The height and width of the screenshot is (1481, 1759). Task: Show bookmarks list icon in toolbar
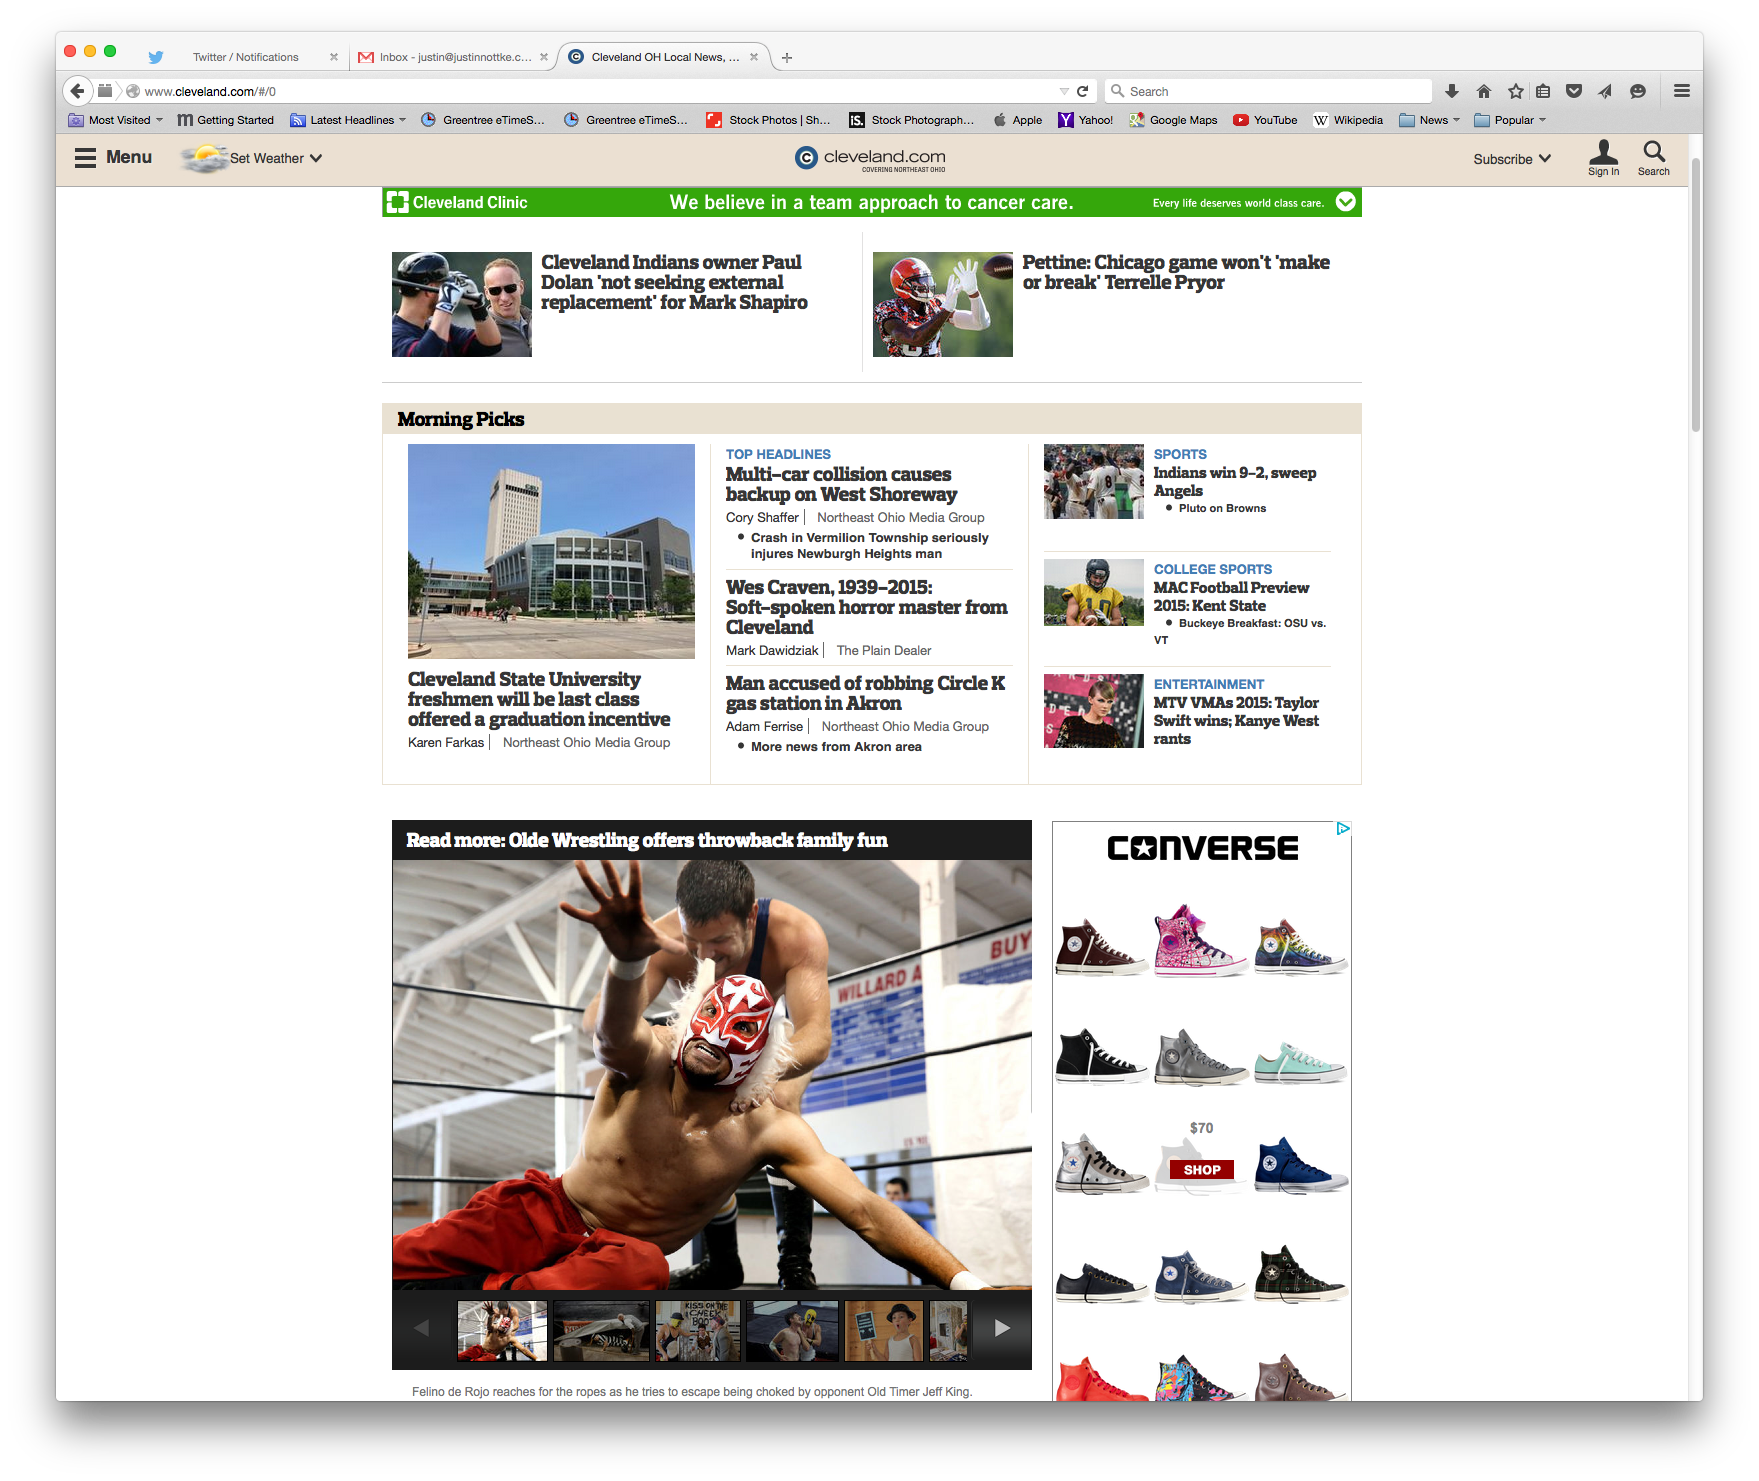1543,91
